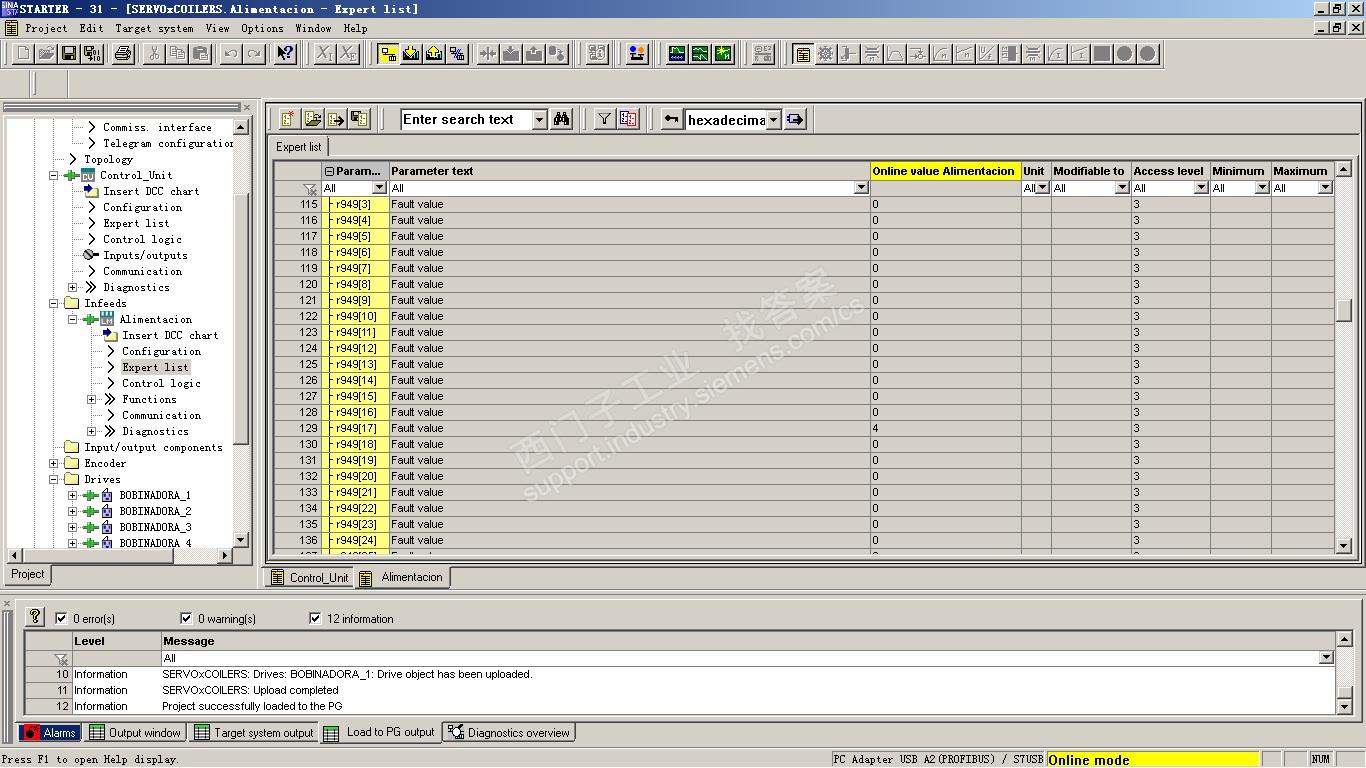Select Insert DCC chart under Alimentacion
Image resolution: width=1366 pixels, height=768 pixels.
tap(170, 335)
